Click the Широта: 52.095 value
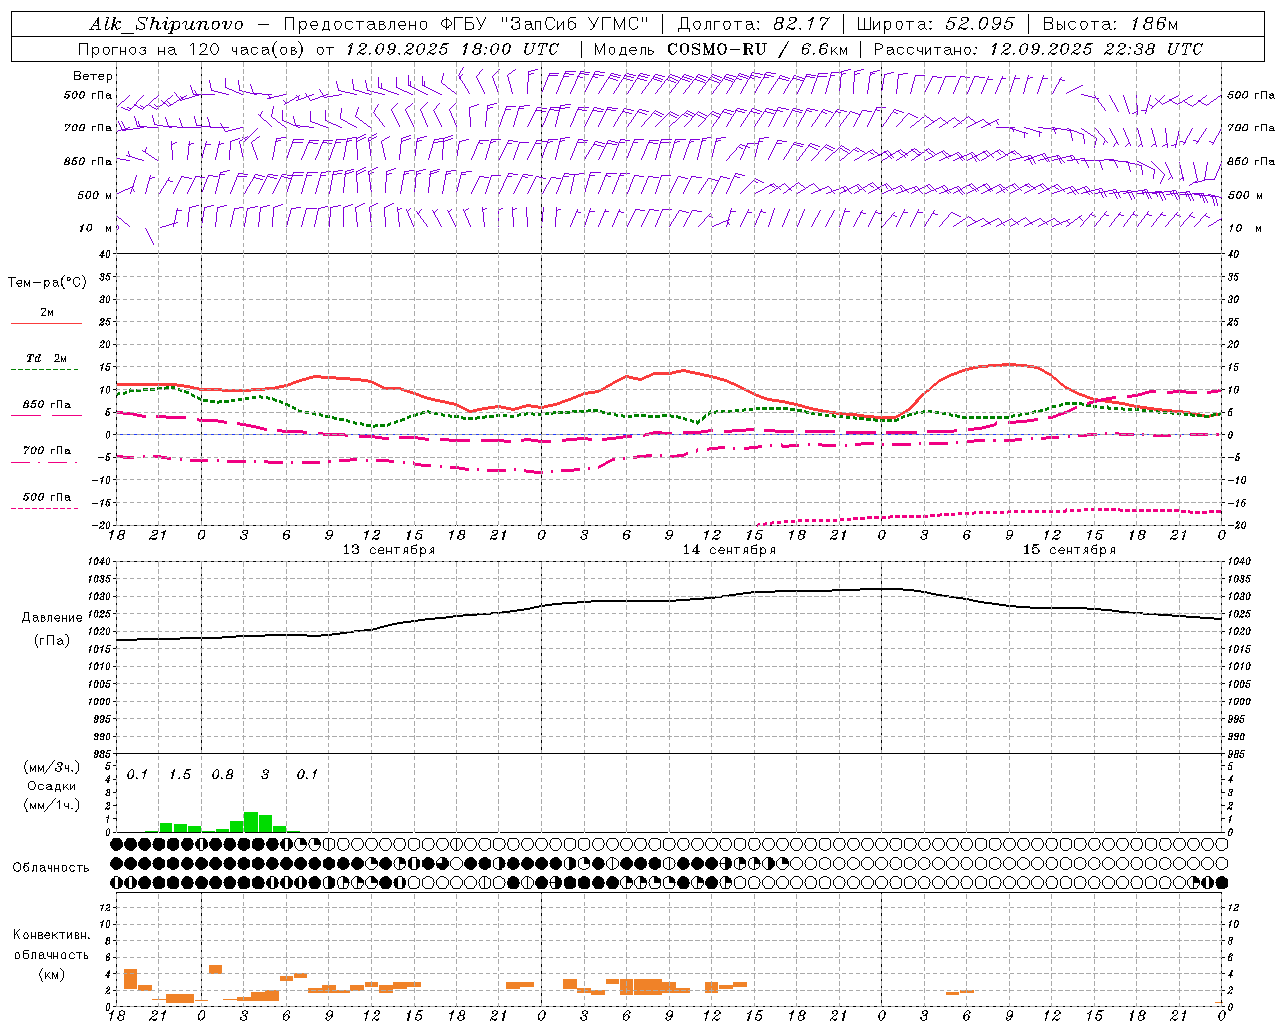The height and width of the screenshot is (1024, 1280). [x=935, y=24]
